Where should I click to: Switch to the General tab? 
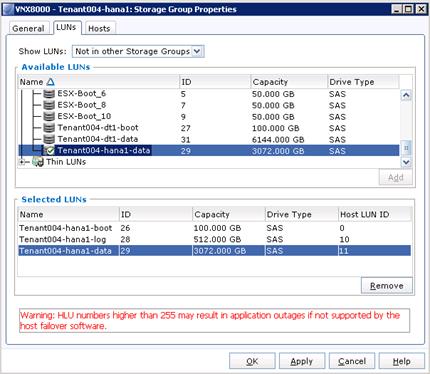28,28
